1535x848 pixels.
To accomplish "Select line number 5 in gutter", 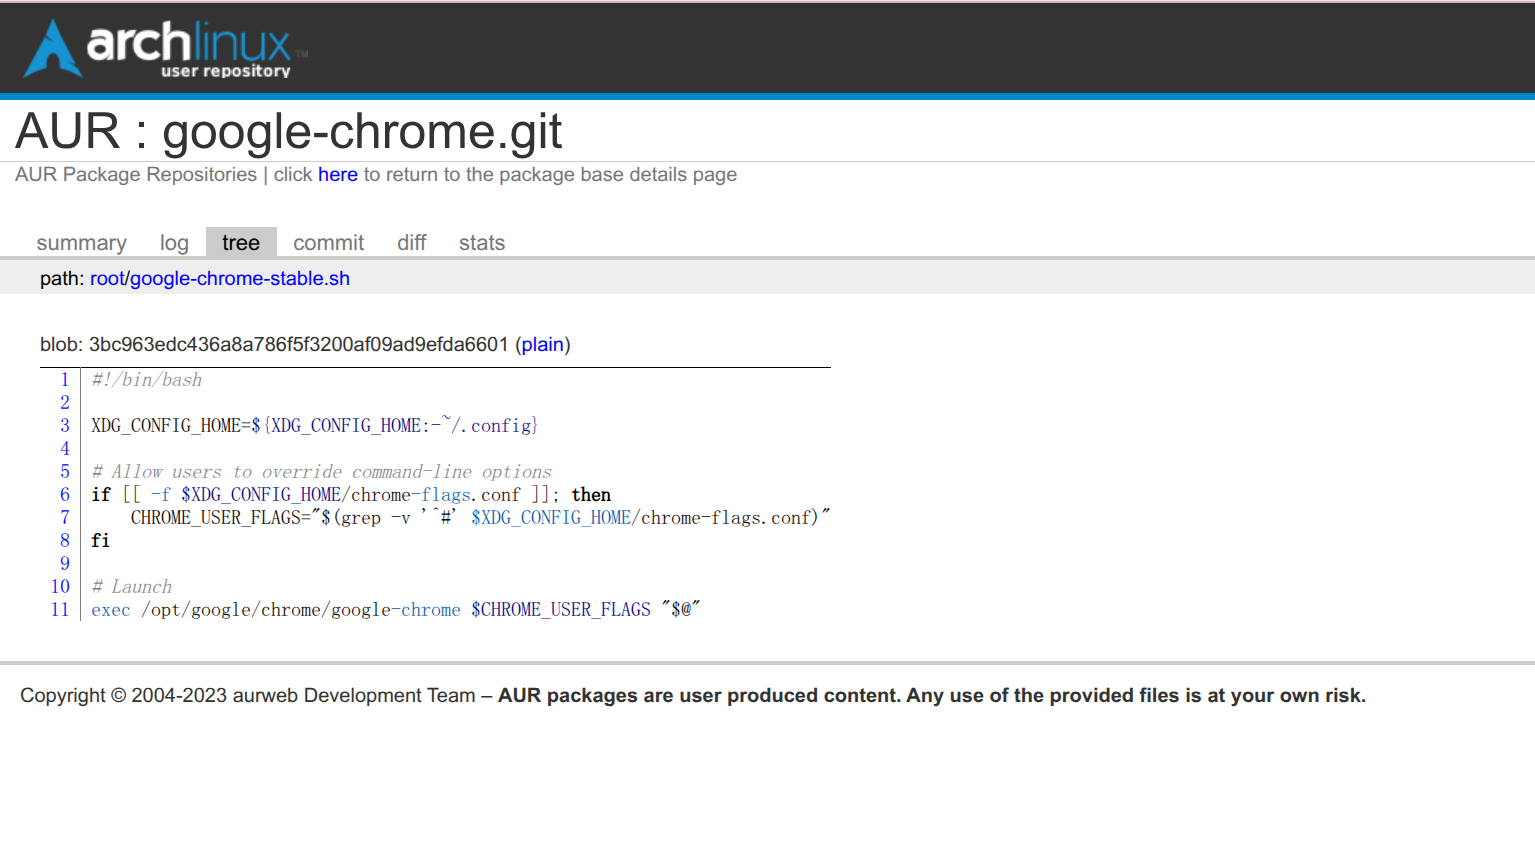I will click(65, 472).
